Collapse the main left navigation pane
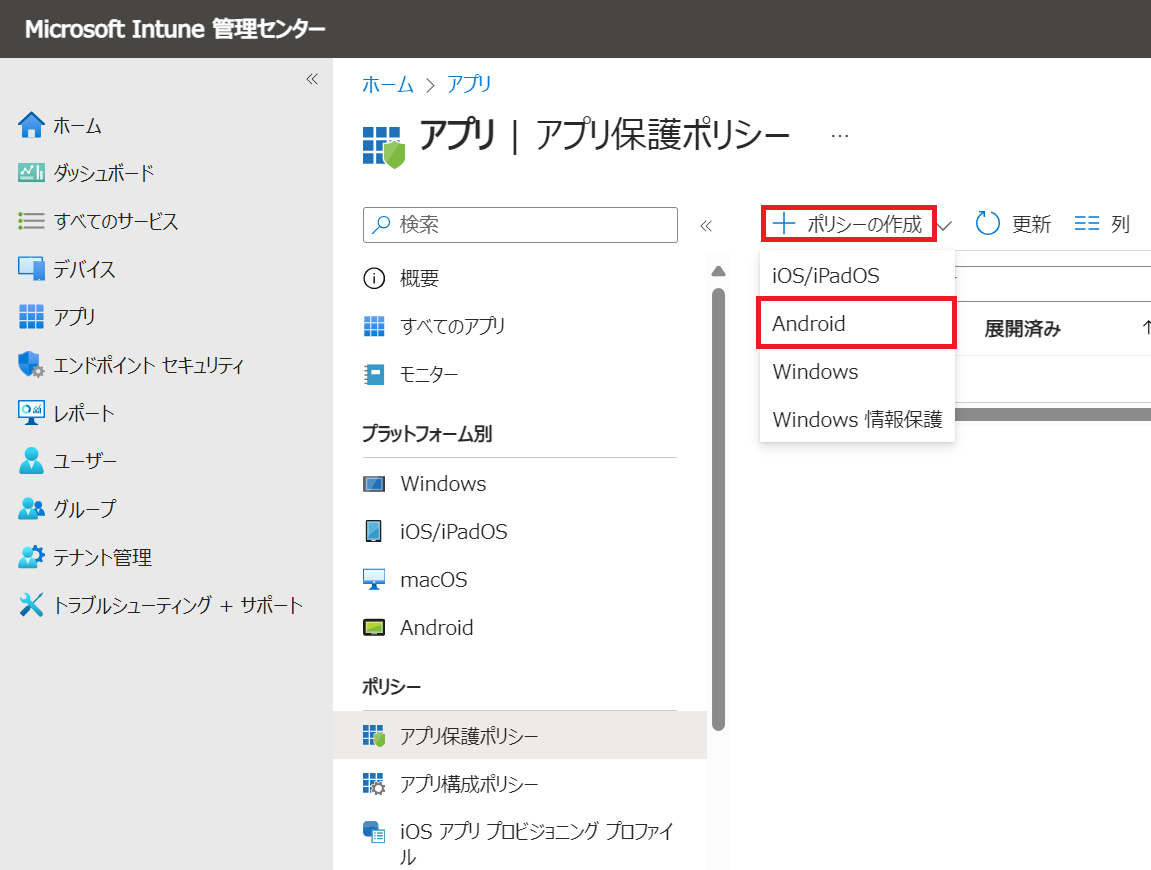Viewport: 1151px width, 870px height. [x=312, y=79]
